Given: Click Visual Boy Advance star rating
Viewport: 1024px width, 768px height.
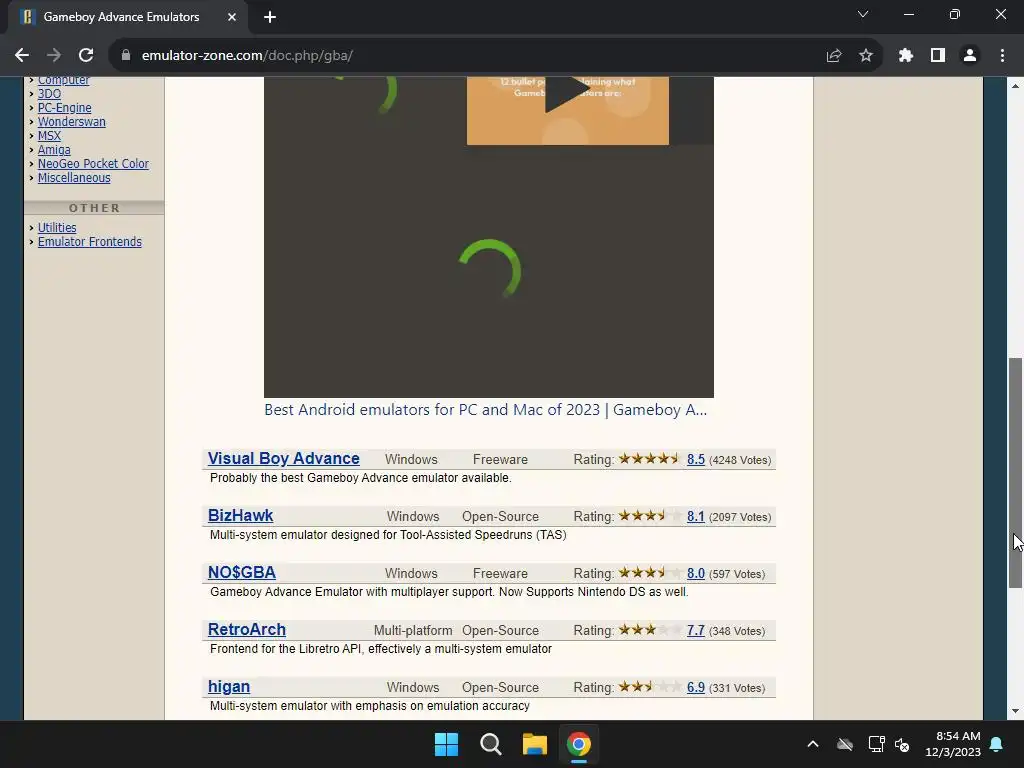Looking at the screenshot, I should 650,458.
